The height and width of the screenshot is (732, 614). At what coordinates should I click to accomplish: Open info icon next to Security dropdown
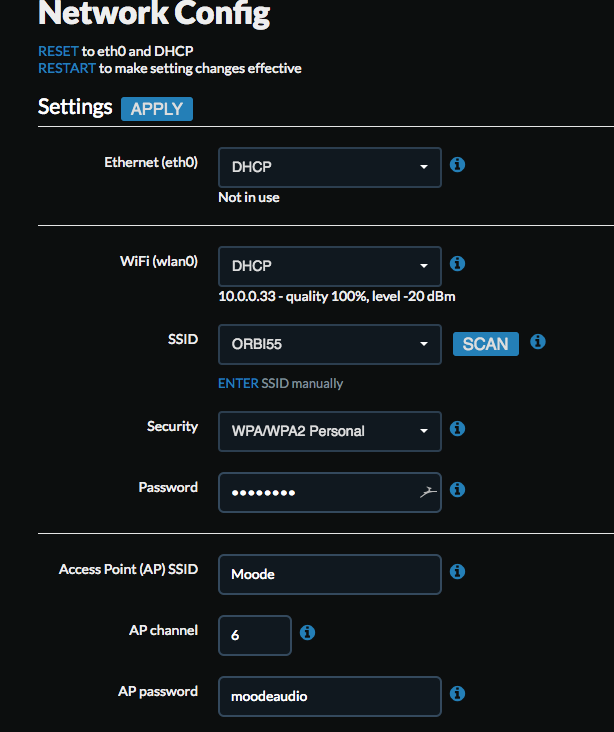pos(457,428)
